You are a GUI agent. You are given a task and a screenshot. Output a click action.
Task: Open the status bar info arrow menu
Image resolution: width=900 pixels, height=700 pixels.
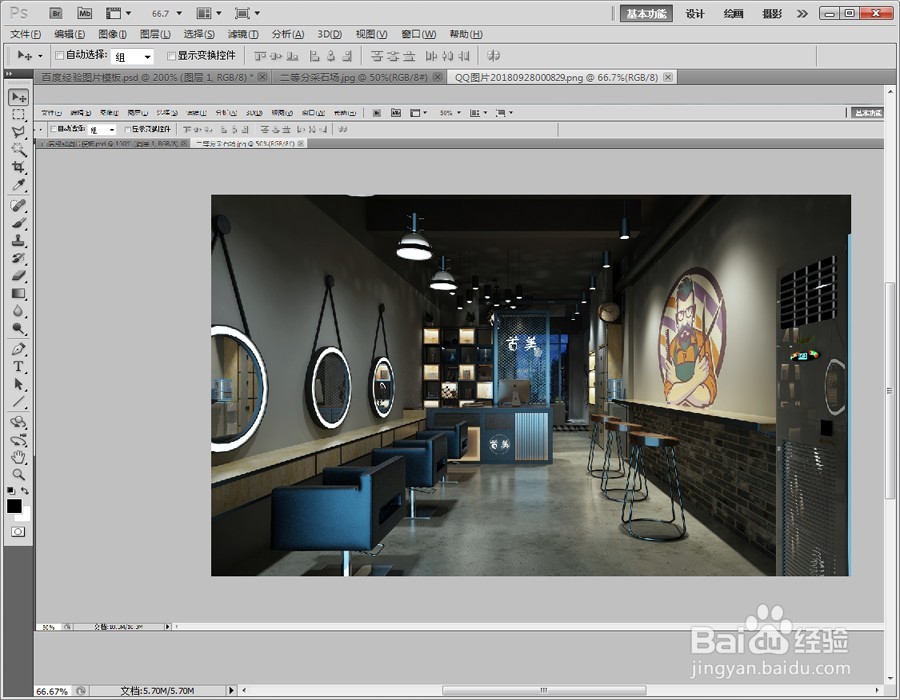point(231,690)
